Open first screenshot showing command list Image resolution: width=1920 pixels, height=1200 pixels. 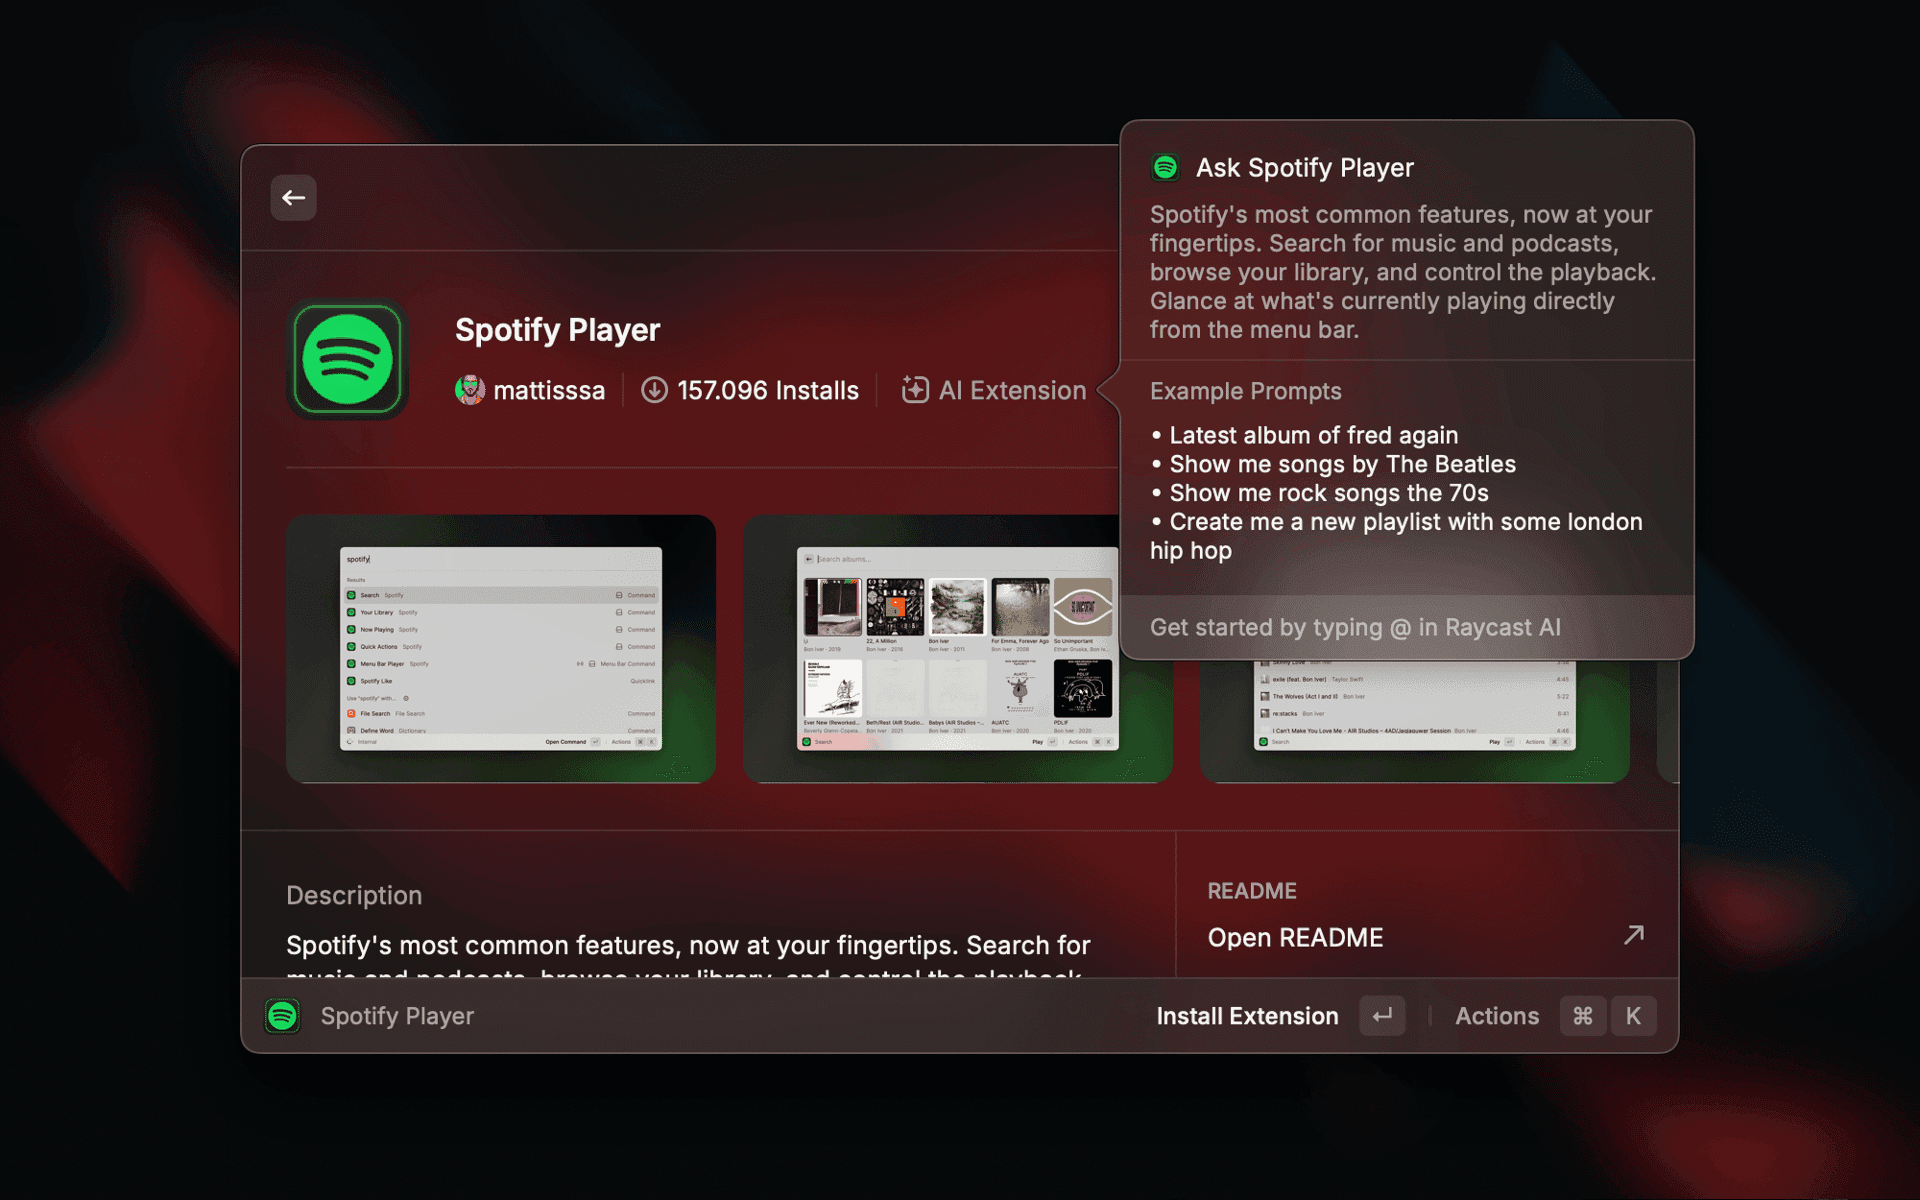[500, 648]
